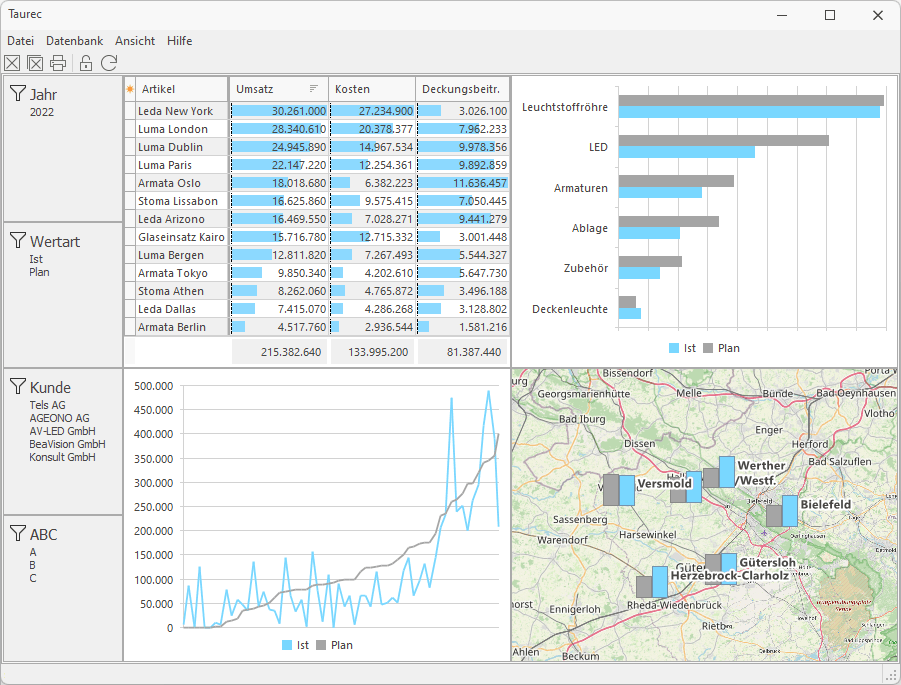Select Ist in the Wertart filter

tap(36, 259)
